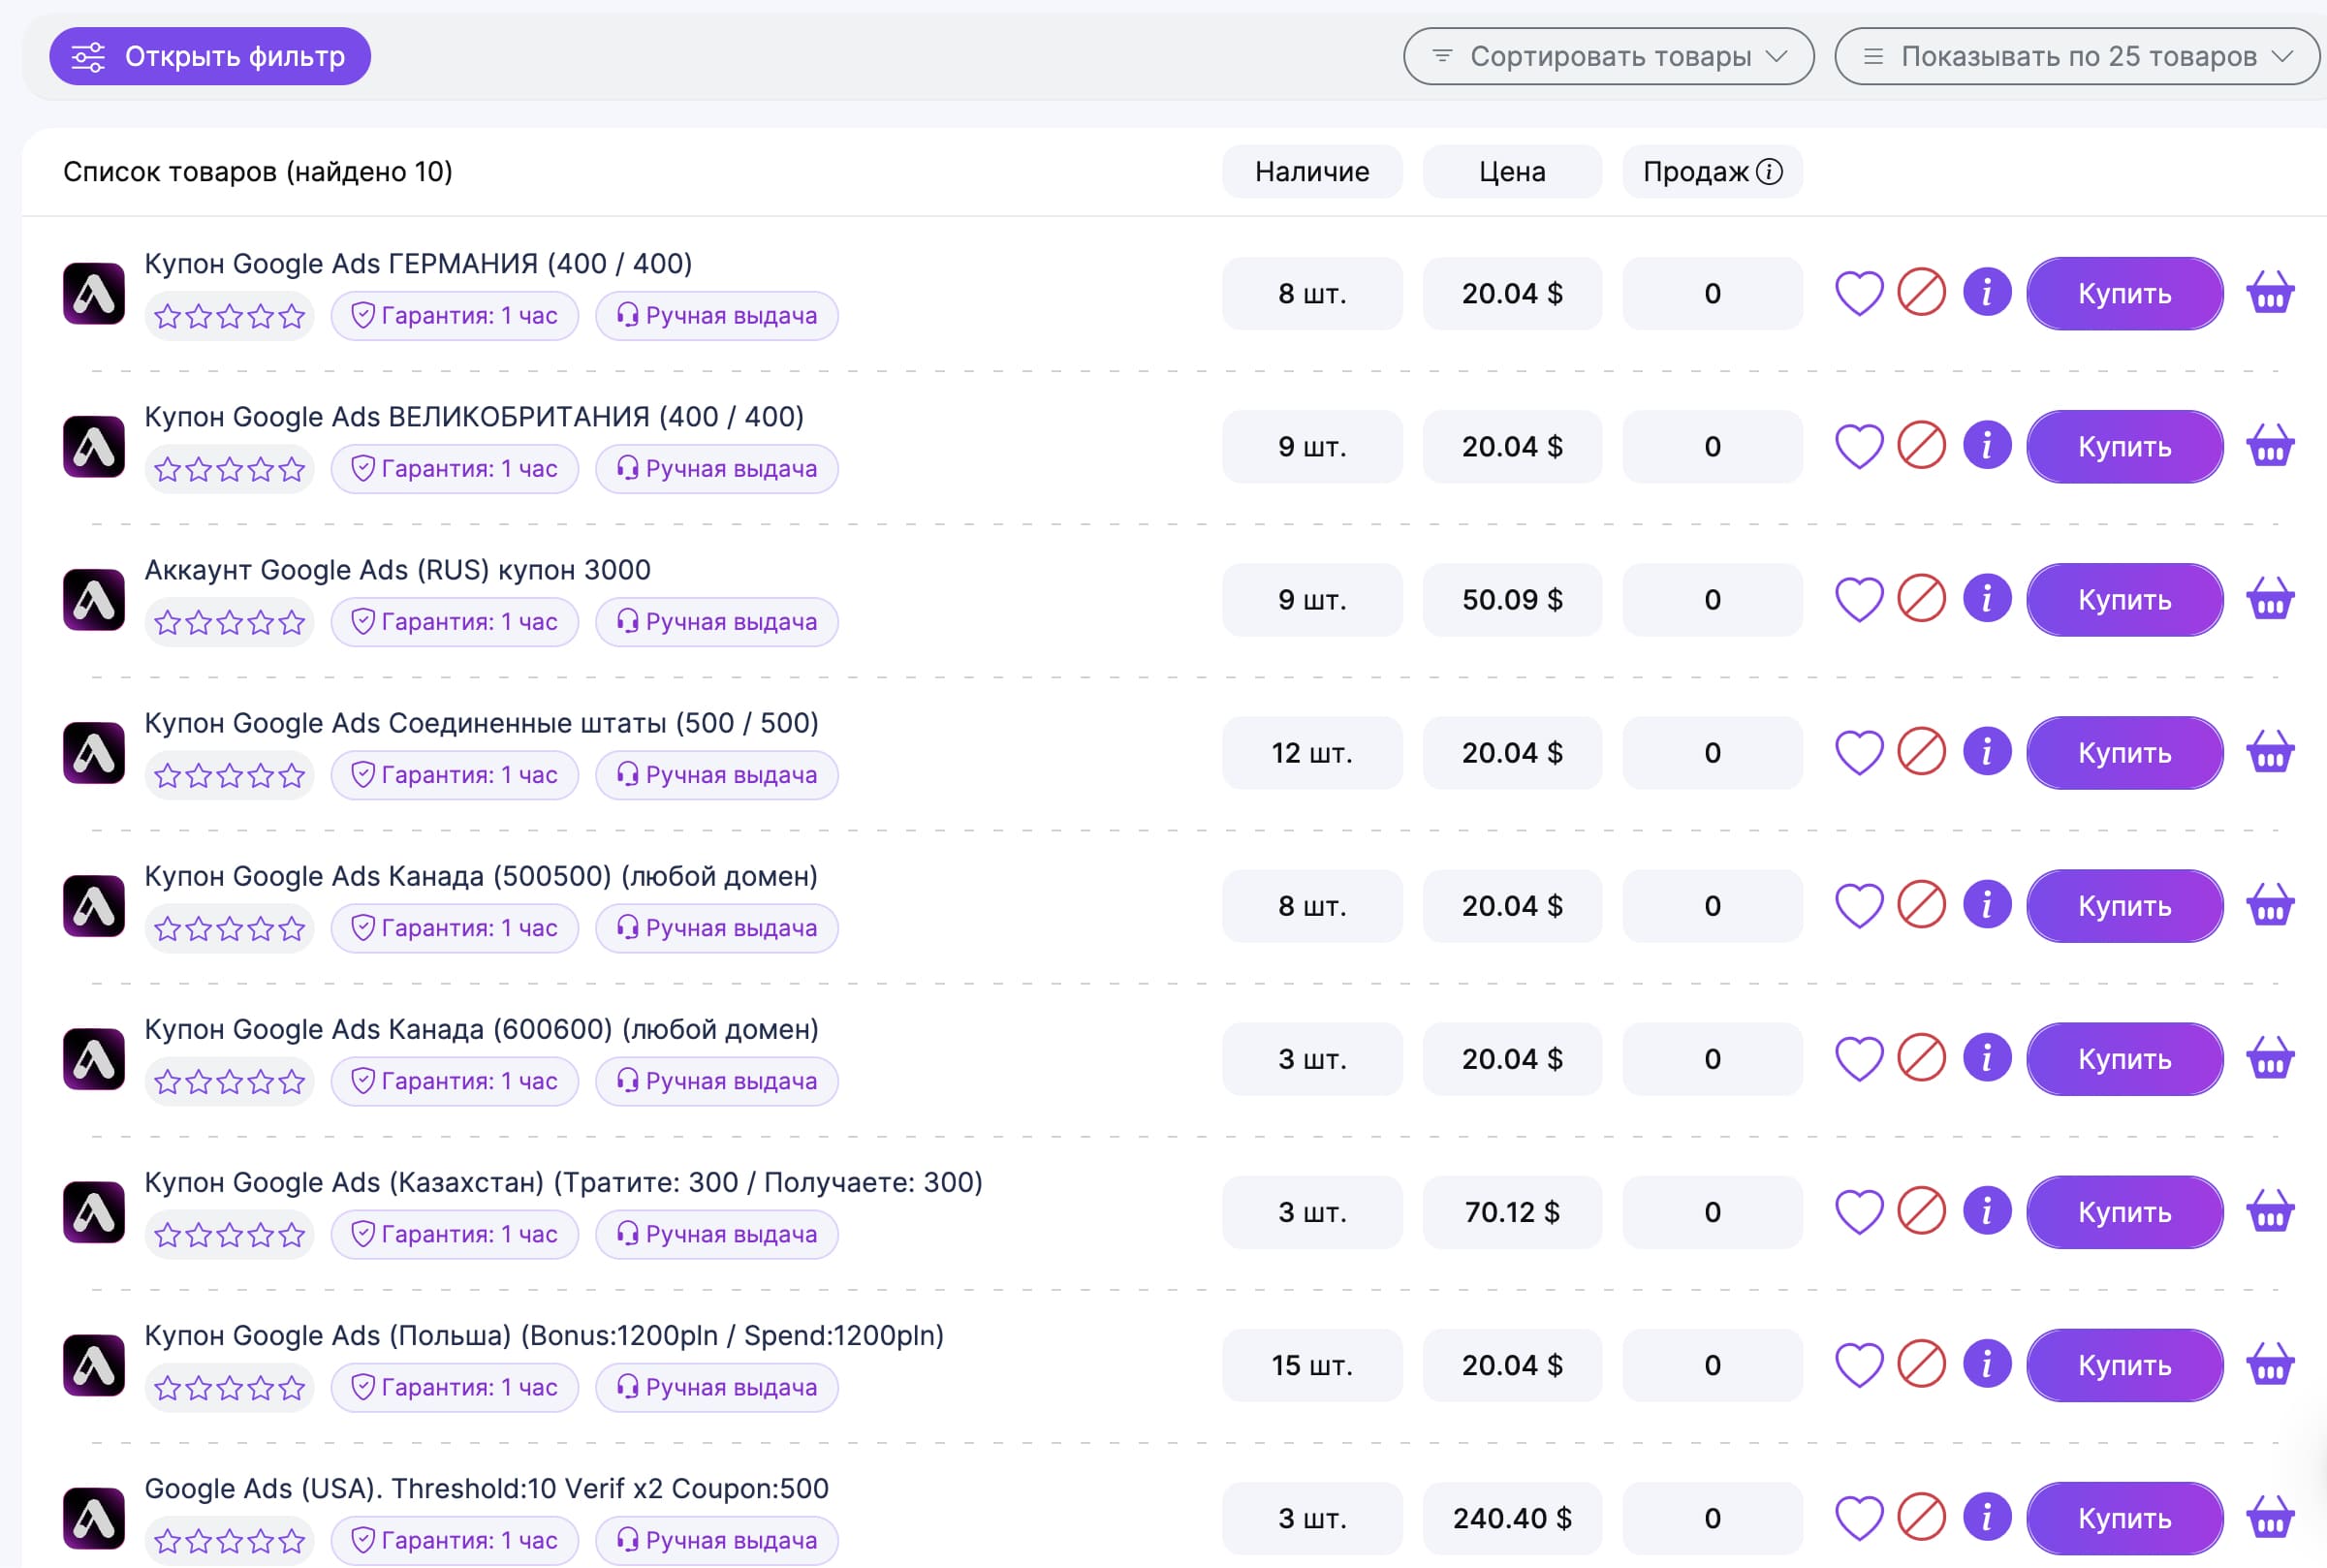Viewport: 2327px width, 1568px height.
Task: Add Польша Bonus:1200pln coupon to cart
Action: pyautogui.click(x=2270, y=1364)
